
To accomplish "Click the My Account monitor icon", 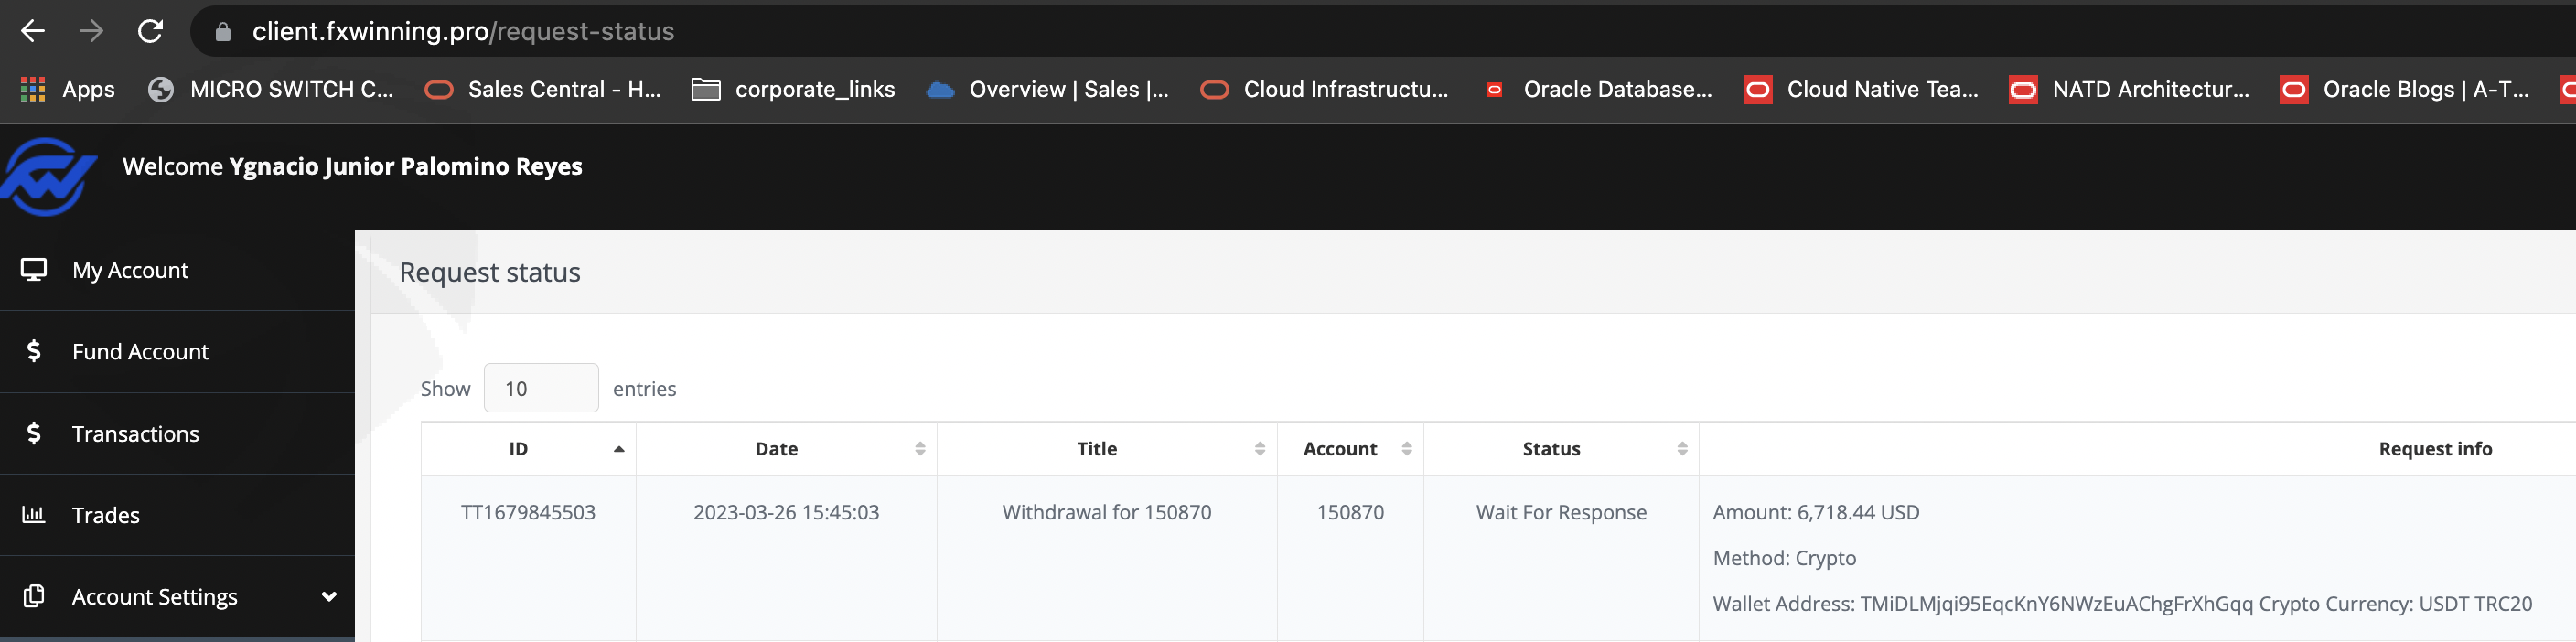I will pyautogui.click(x=34, y=270).
